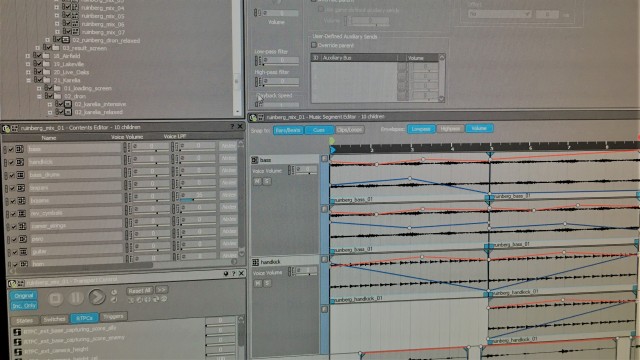This screenshot has height=360, width=640.
Task: Switch to the Triggers tab
Action: (113, 316)
